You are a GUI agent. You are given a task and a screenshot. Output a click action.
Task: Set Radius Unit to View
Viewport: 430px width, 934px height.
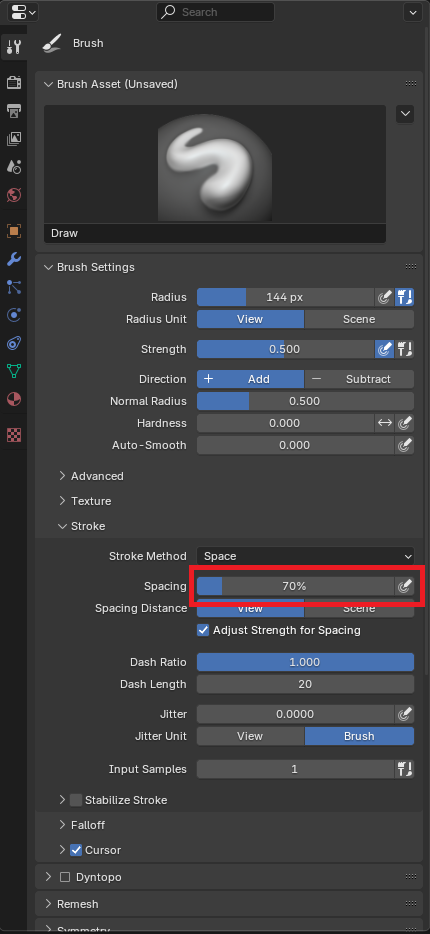pyautogui.click(x=250, y=319)
